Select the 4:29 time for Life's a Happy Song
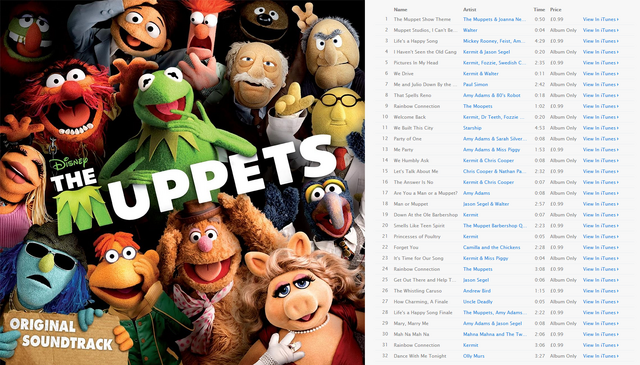 coord(540,41)
